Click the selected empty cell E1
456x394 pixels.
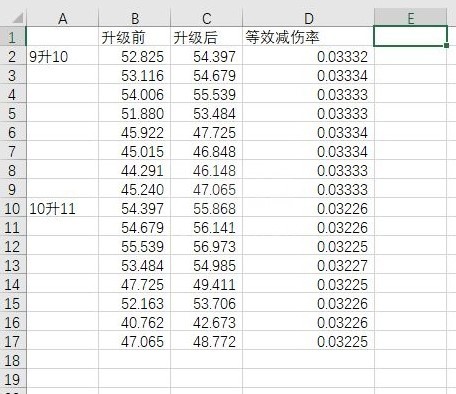click(x=411, y=37)
